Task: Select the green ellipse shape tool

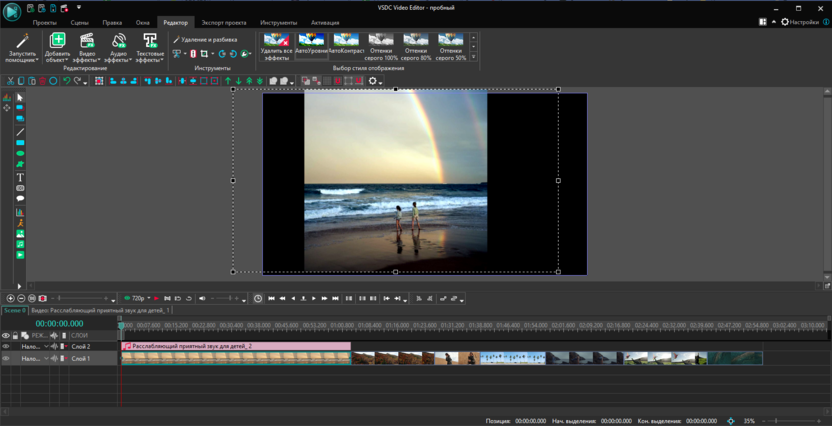Action: tap(20, 154)
